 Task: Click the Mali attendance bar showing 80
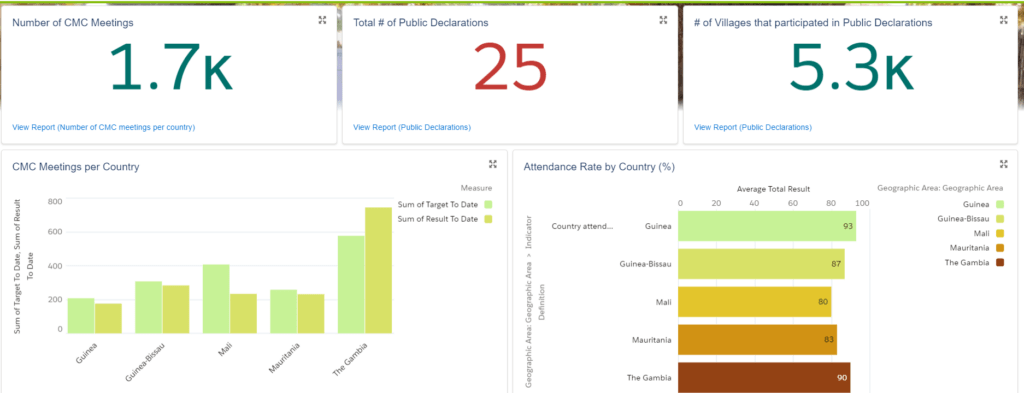[x=755, y=302]
